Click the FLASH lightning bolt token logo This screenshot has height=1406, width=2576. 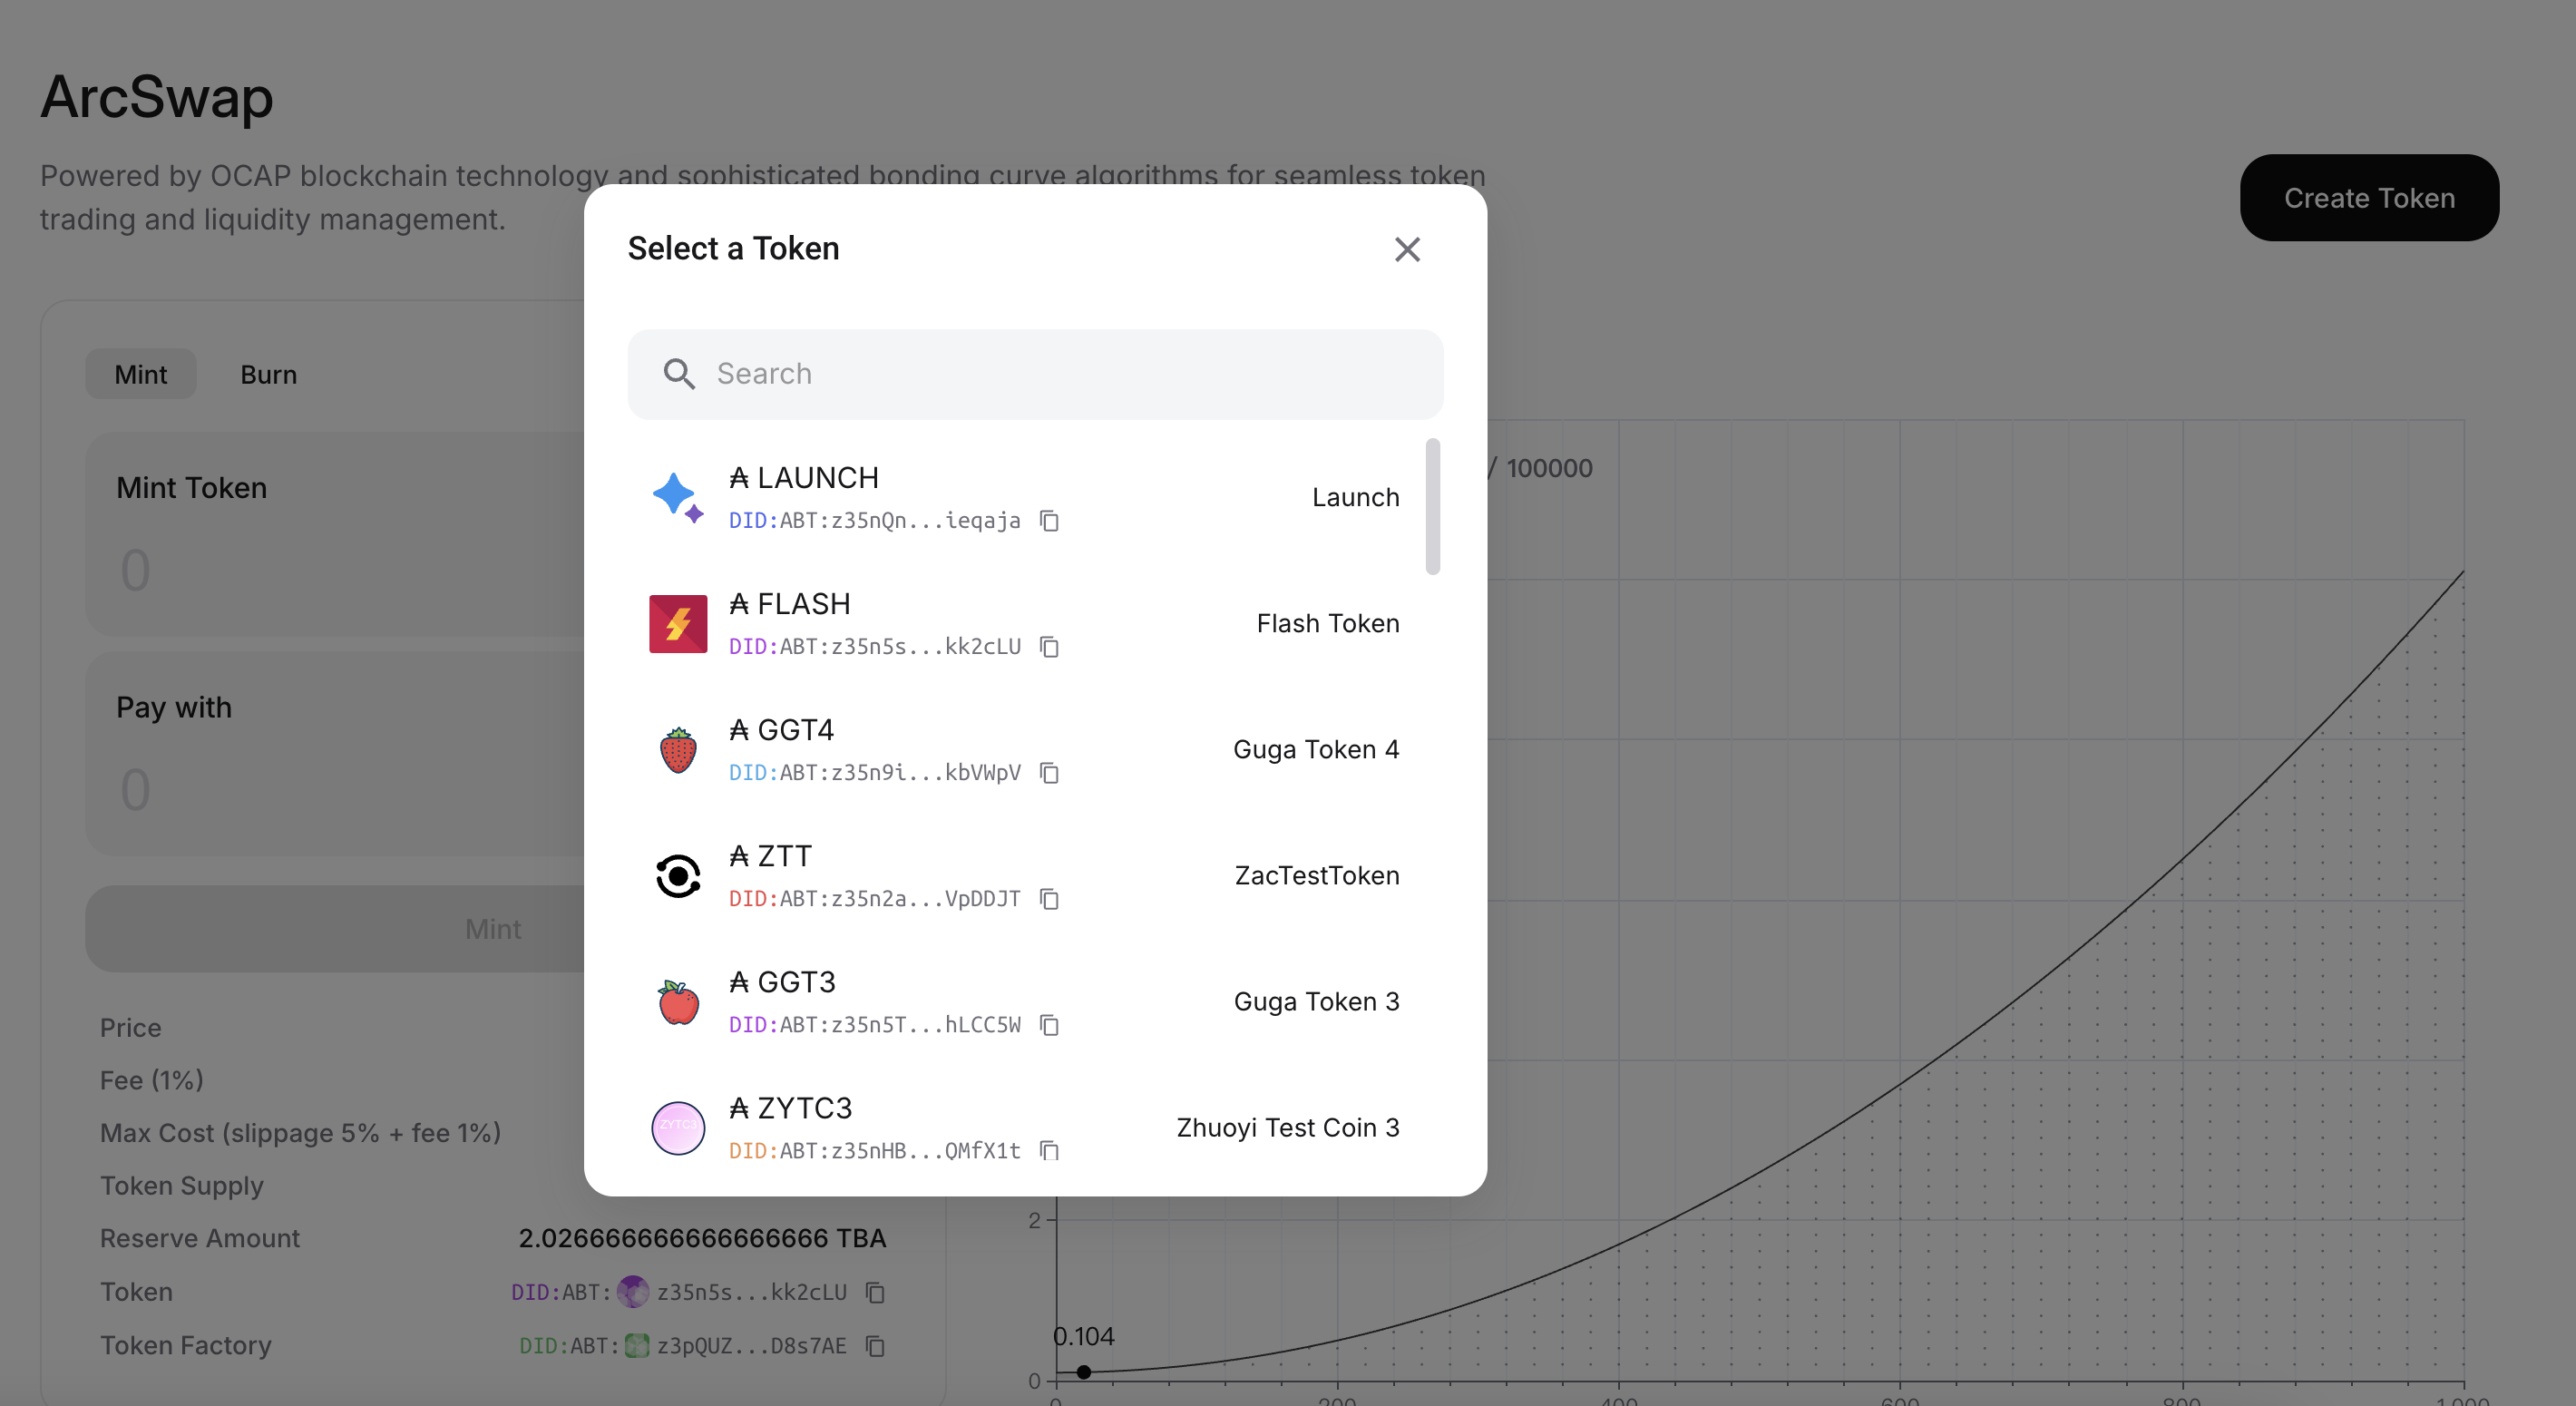[x=678, y=624]
